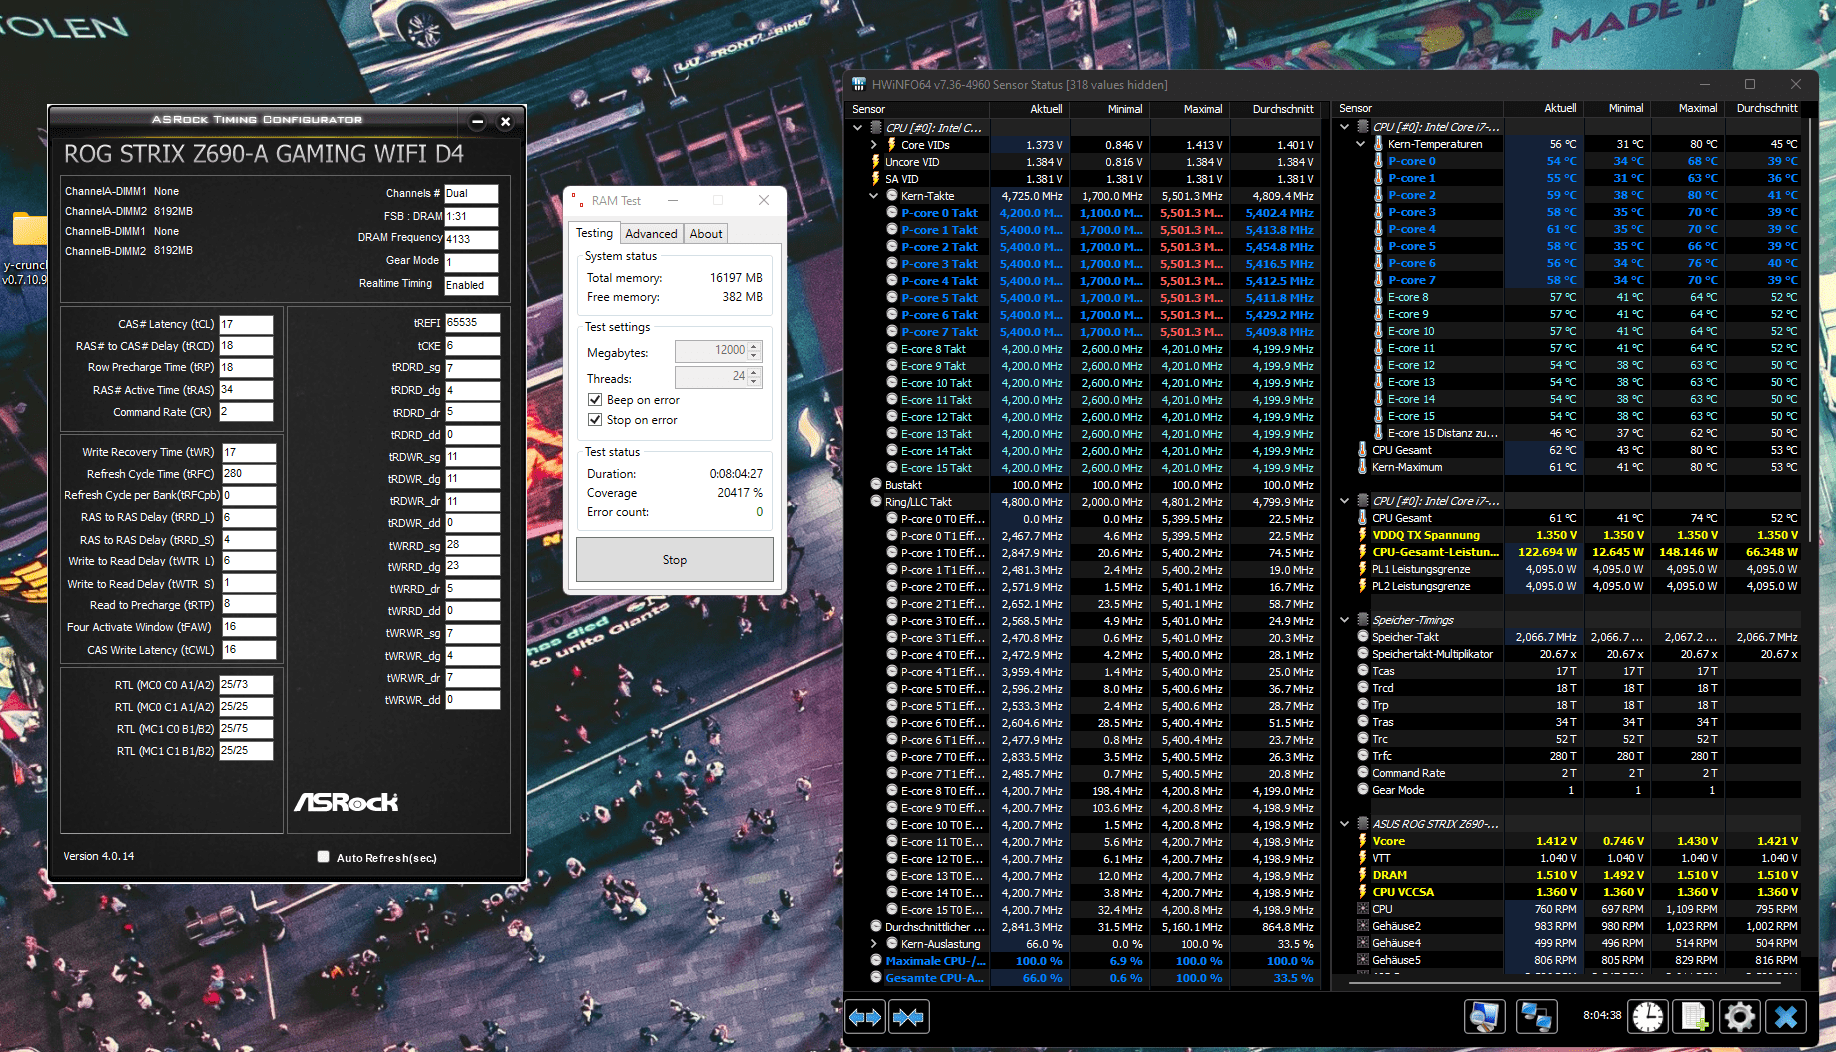The image size is (1836, 1052).
Task: Click the fan icon beside Gehäuse2
Action: tap(1362, 926)
